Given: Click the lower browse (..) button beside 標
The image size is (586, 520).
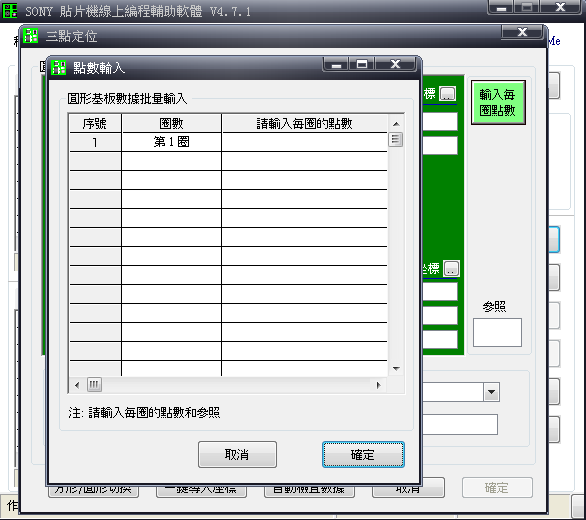Looking at the screenshot, I should tap(451, 268).
